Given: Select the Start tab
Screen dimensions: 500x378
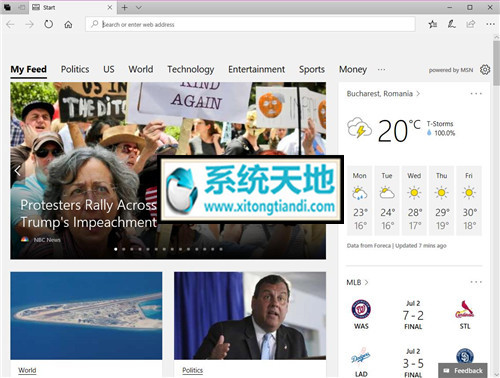Looking at the screenshot, I should (x=72, y=7).
